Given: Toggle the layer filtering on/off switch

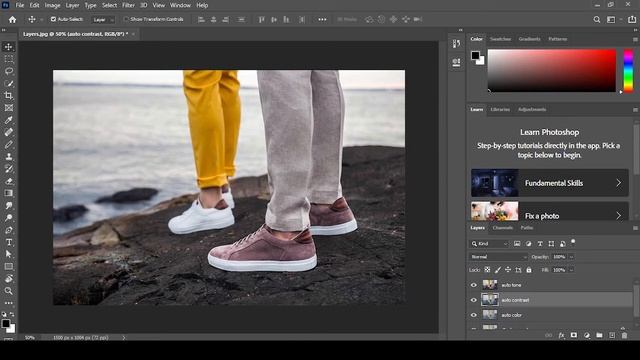Looking at the screenshot, I should (x=573, y=242).
